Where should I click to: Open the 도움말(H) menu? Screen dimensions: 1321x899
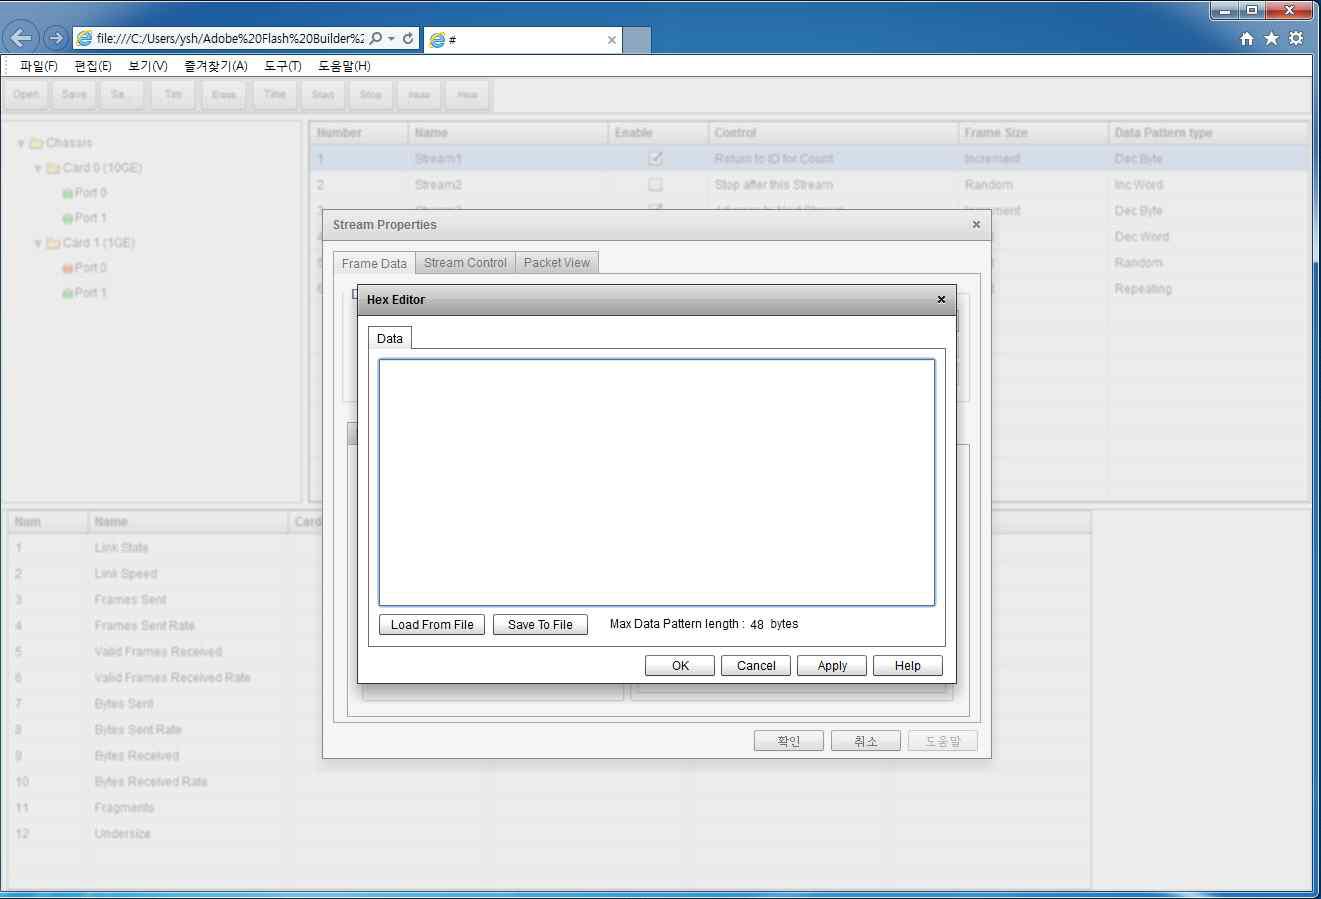click(x=344, y=66)
